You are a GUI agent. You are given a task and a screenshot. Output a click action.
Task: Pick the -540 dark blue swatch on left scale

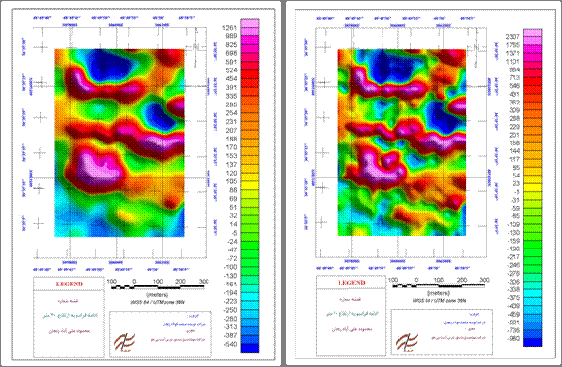250,348
